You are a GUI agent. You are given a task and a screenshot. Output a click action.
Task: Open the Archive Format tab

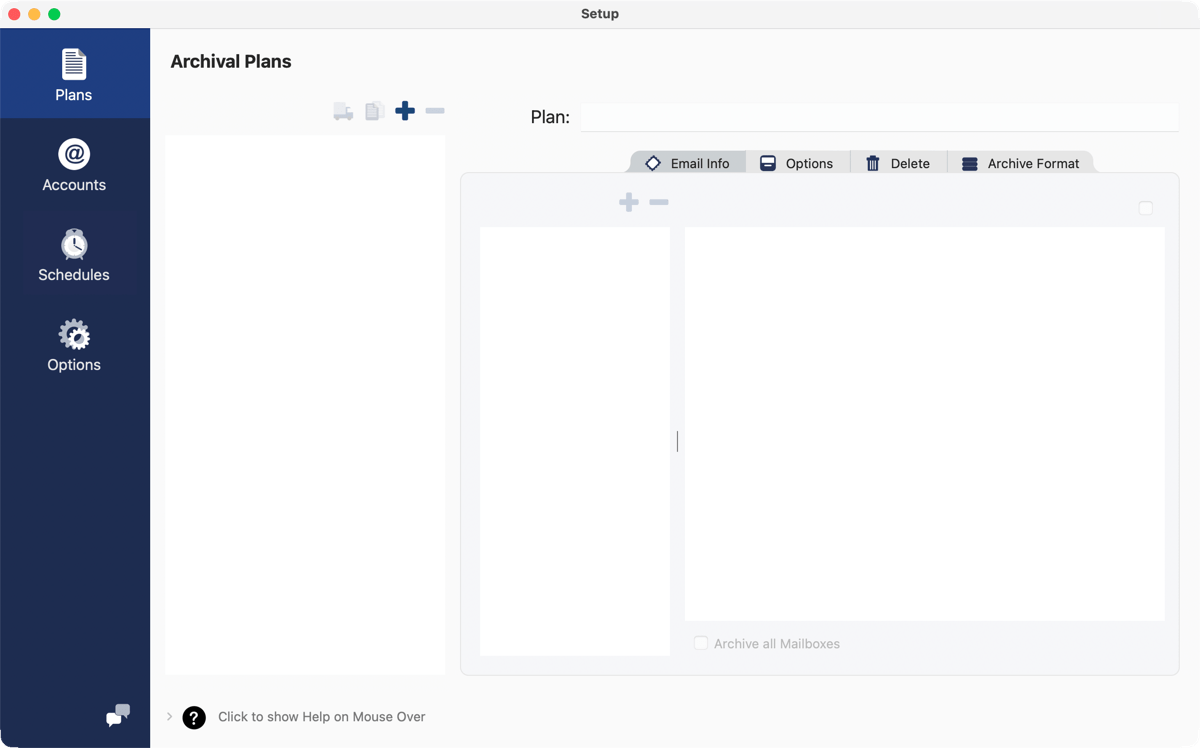click(x=1022, y=162)
